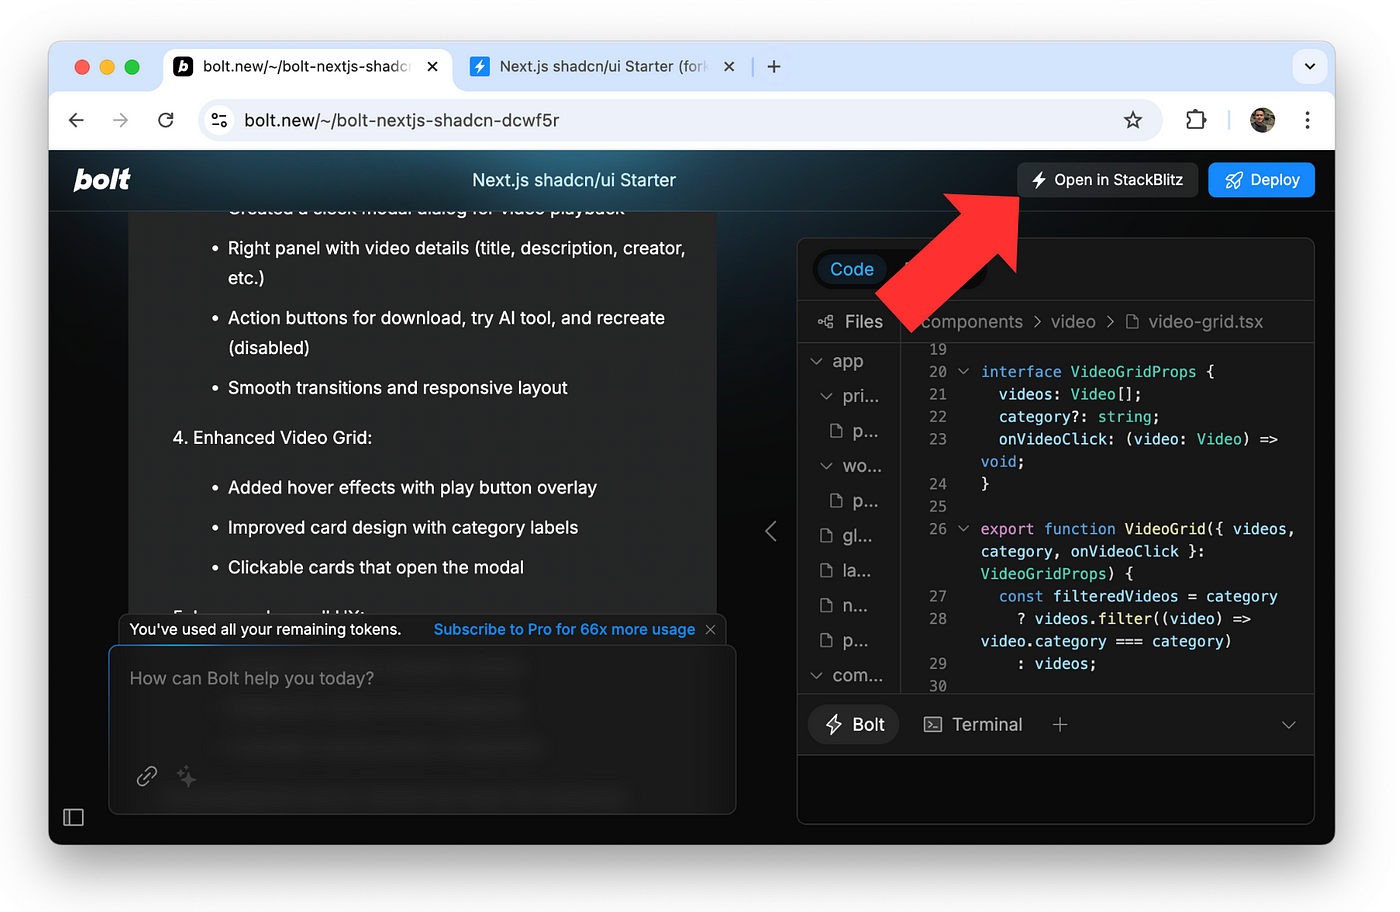Open the n... file
This screenshot has width=1400, height=912.
845,606
